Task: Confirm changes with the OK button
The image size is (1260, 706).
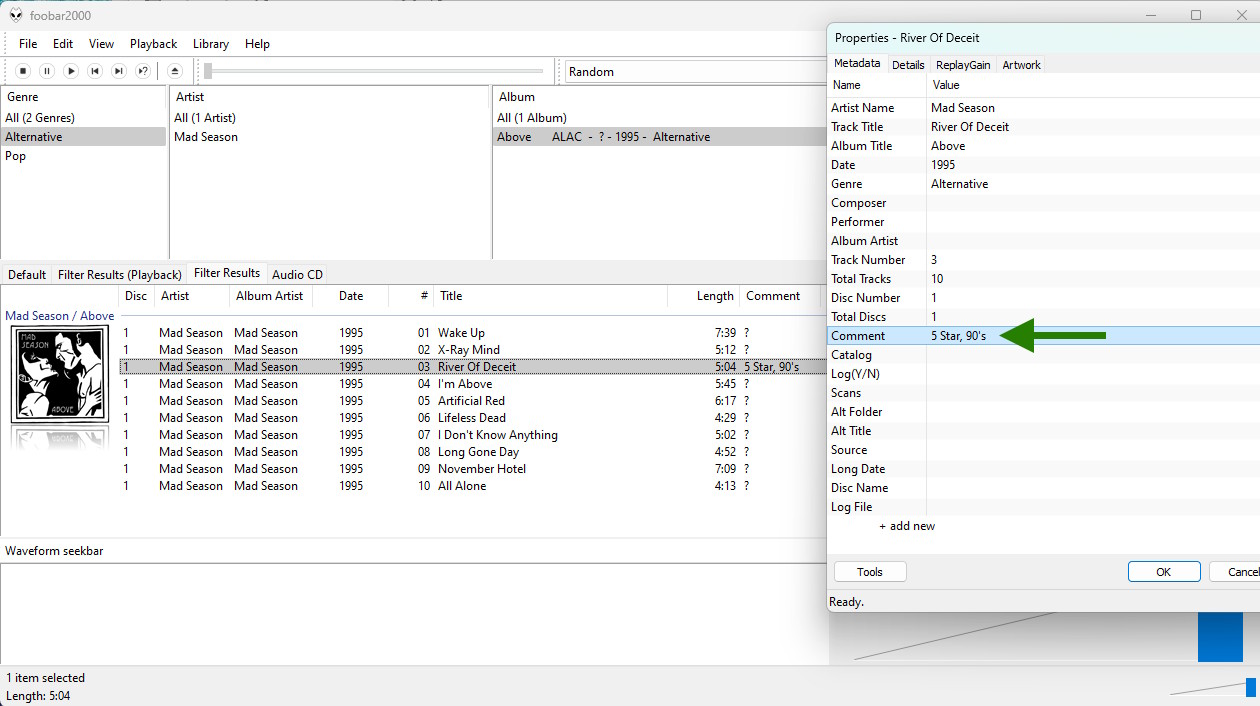Action: 1163,572
